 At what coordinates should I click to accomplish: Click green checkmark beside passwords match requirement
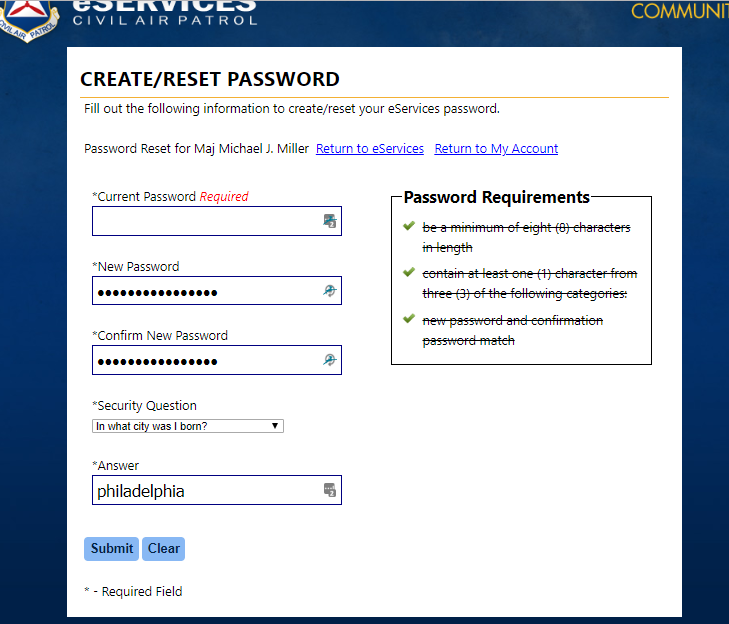click(x=409, y=319)
